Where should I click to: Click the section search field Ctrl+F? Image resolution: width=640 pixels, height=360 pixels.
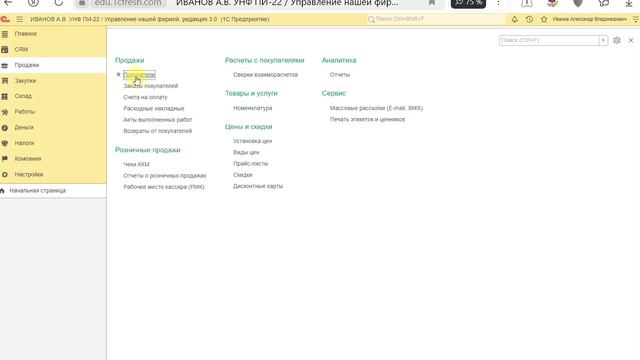[549, 40]
